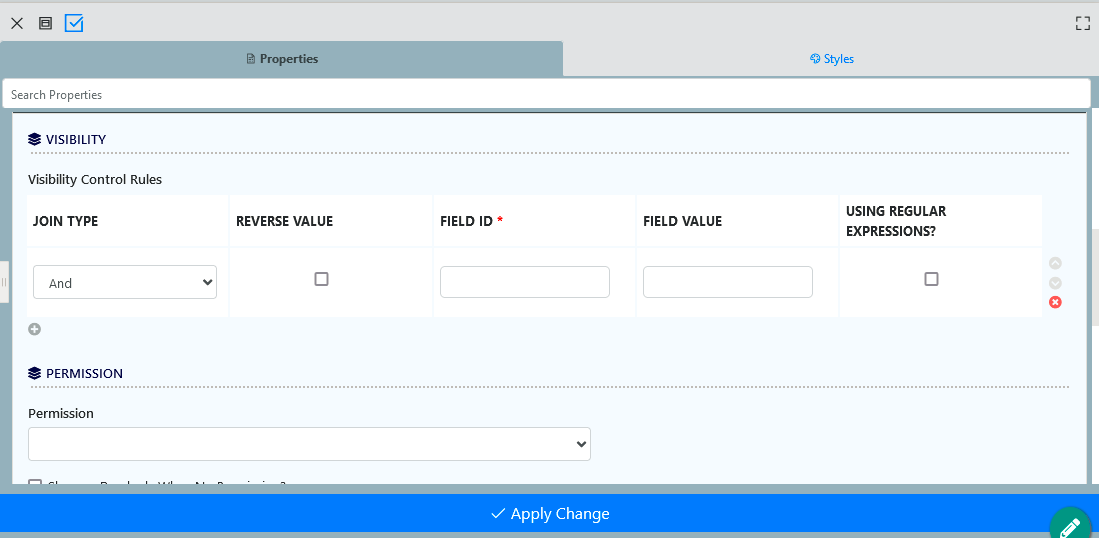1099x538 pixels.
Task: Click the 'Visibility Control Rules' label
Action: point(95,179)
